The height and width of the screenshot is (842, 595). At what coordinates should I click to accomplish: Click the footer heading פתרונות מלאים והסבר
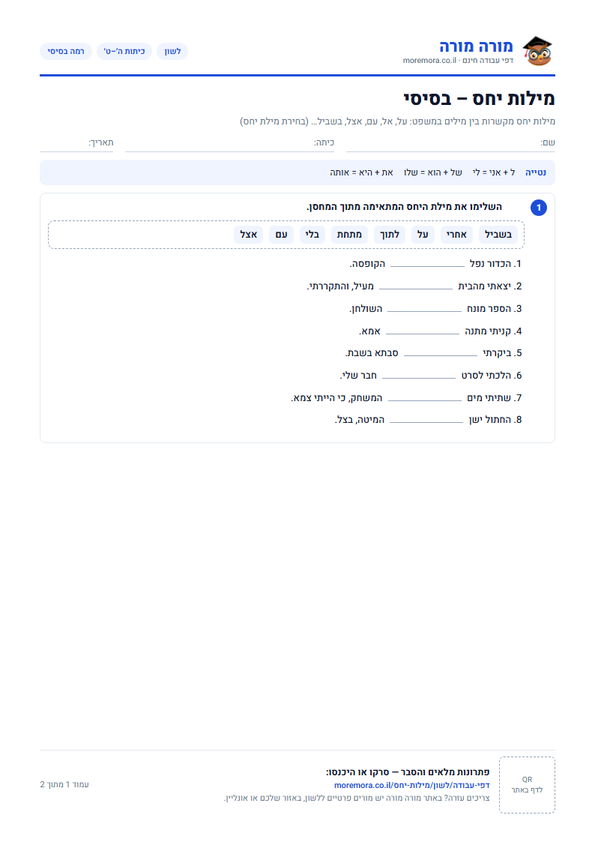click(x=408, y=772)
